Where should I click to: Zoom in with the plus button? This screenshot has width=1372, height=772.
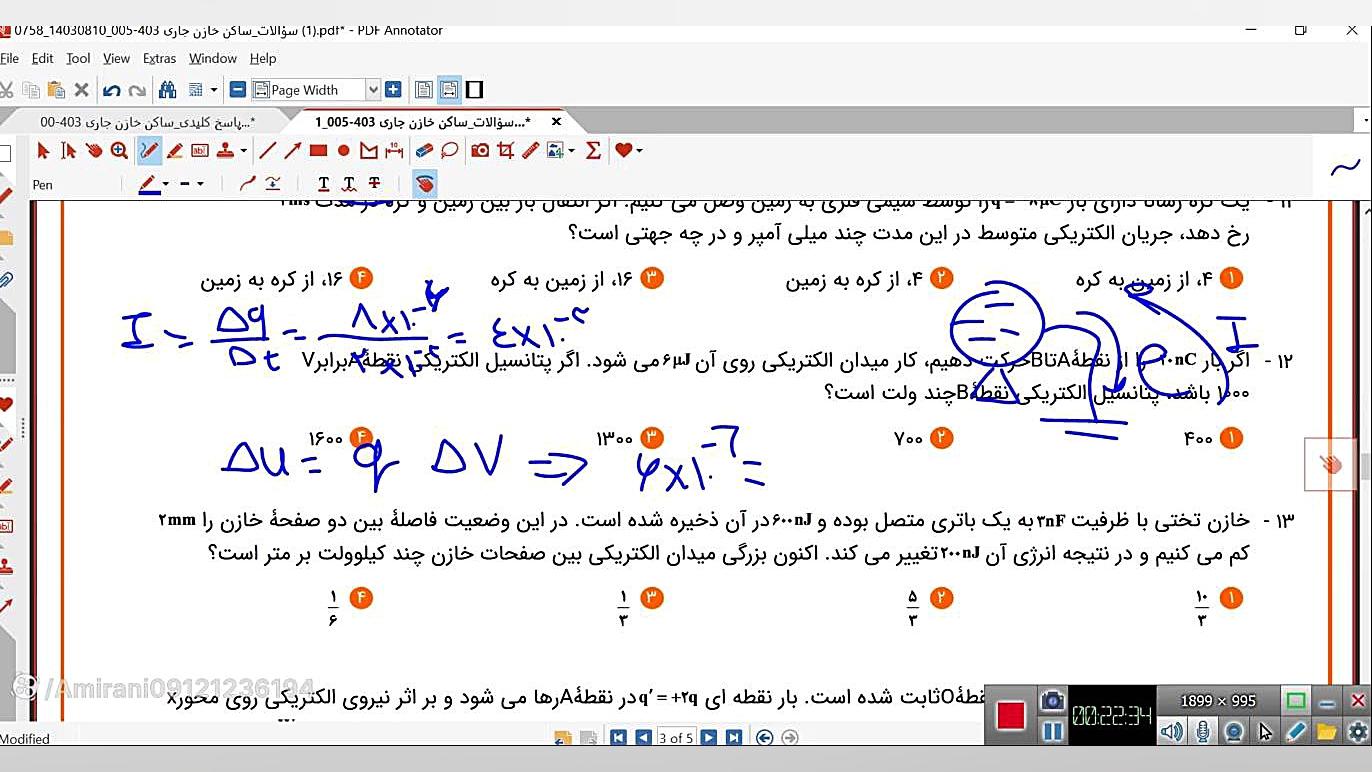point(393,90)
